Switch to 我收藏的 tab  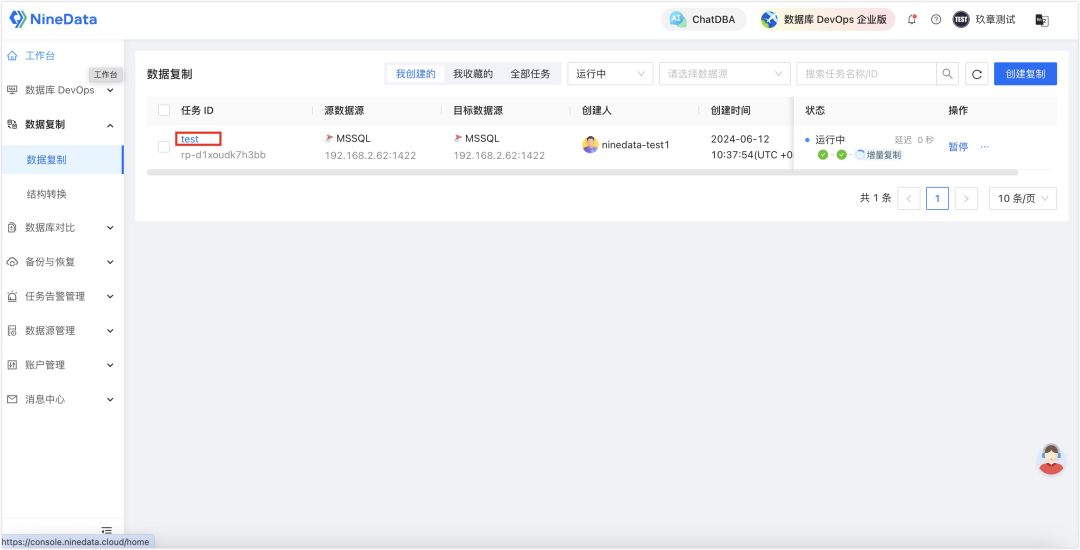point(473,74)
